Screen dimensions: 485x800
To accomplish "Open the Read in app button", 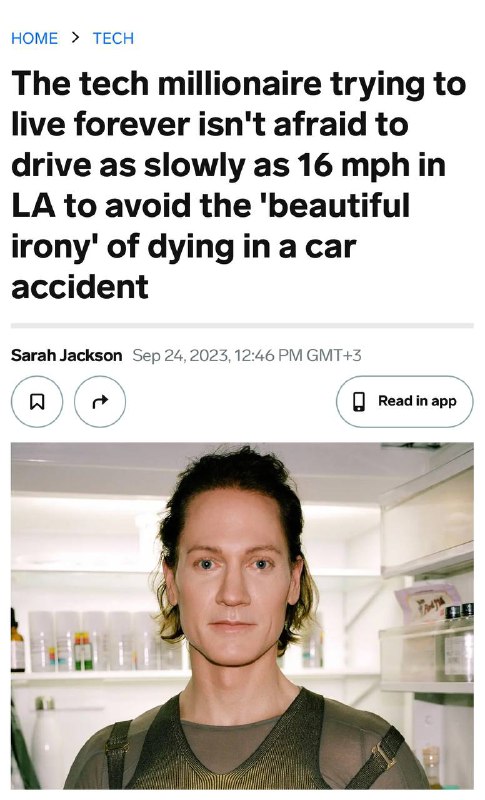I will (404, 402).
